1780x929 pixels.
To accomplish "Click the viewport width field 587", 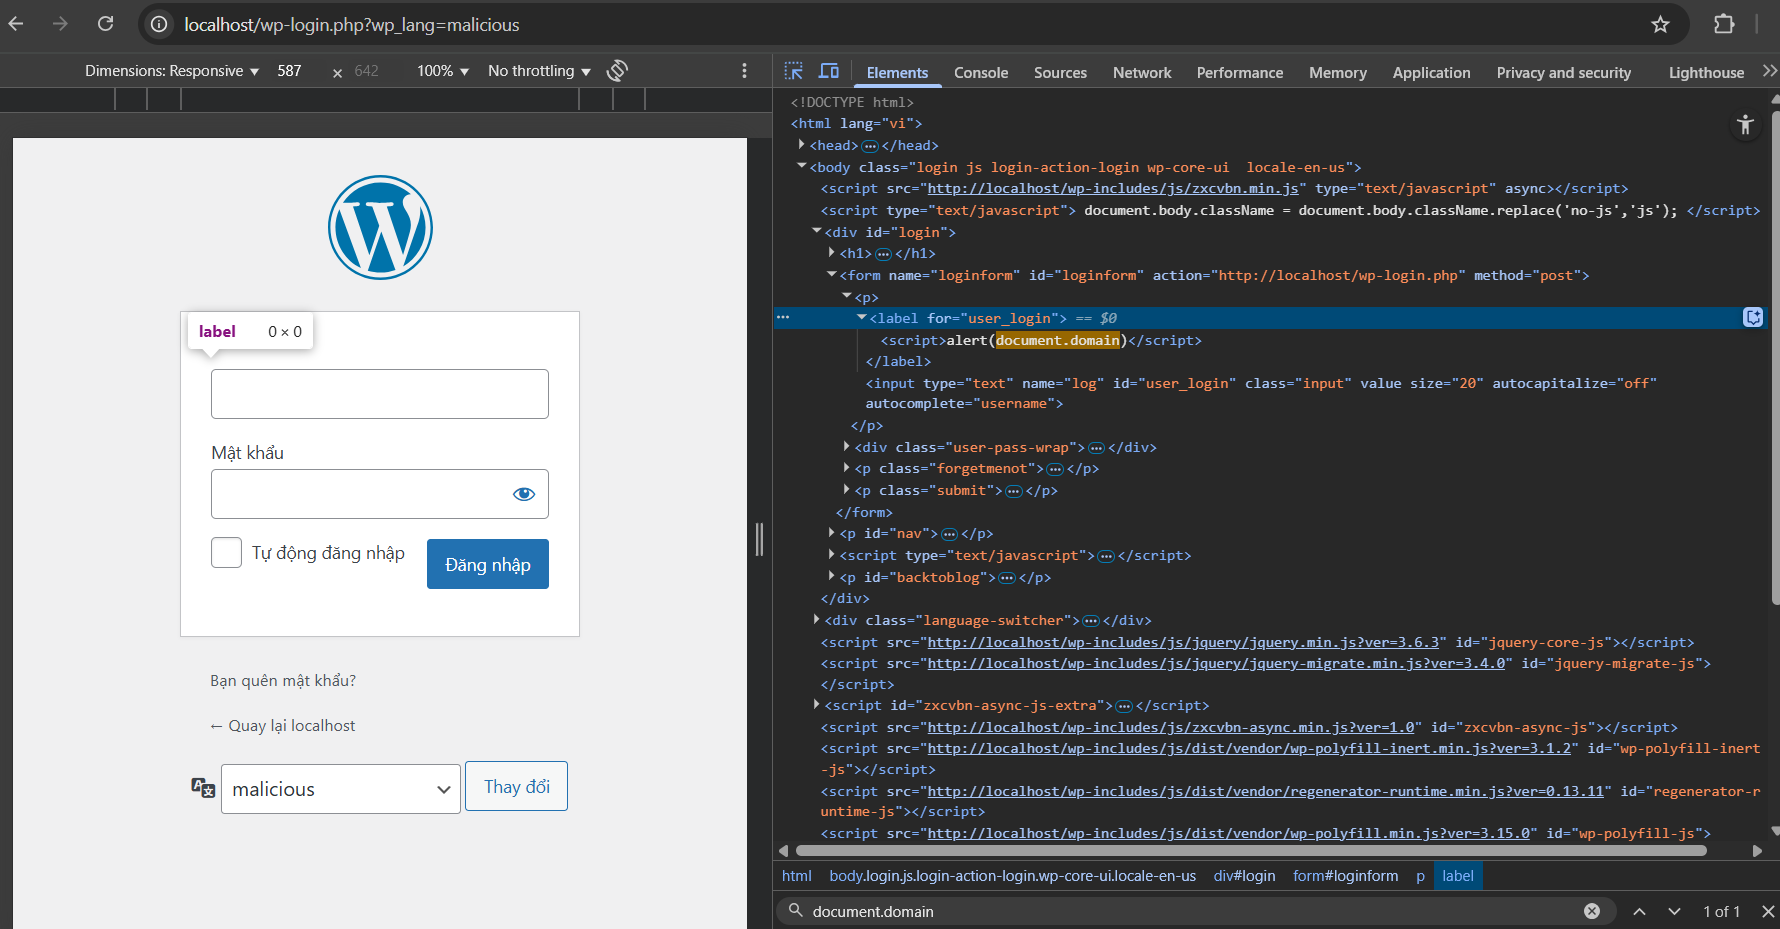I will pos(290,71).
